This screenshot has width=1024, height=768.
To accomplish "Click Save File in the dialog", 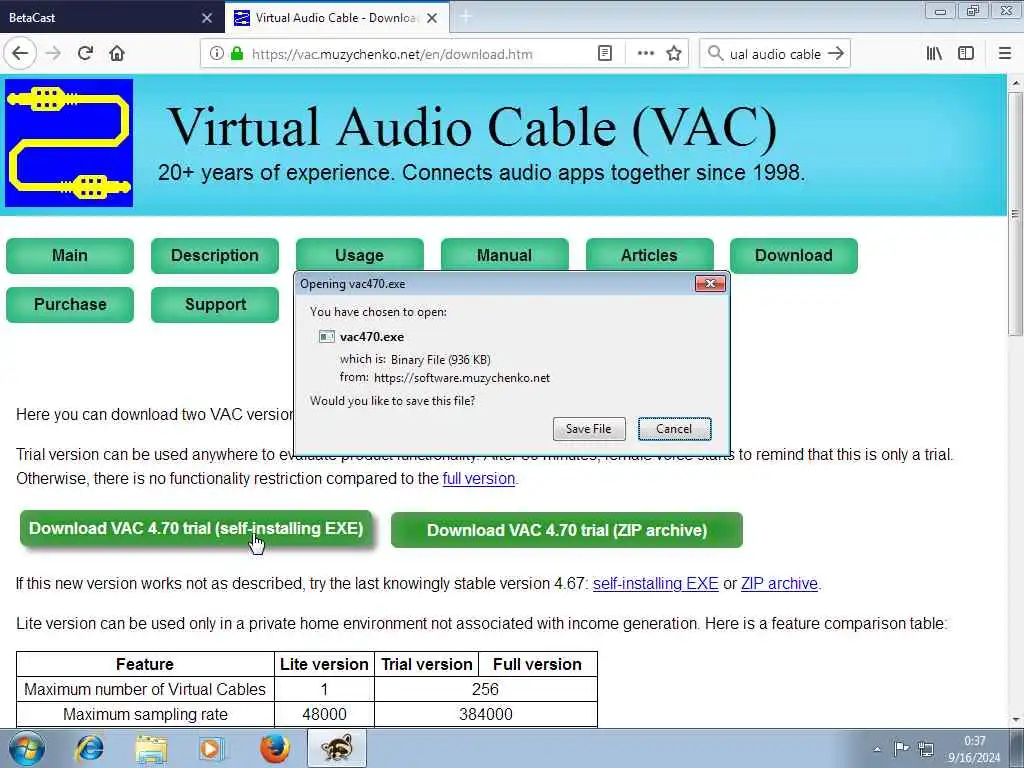I will [589, 429].
